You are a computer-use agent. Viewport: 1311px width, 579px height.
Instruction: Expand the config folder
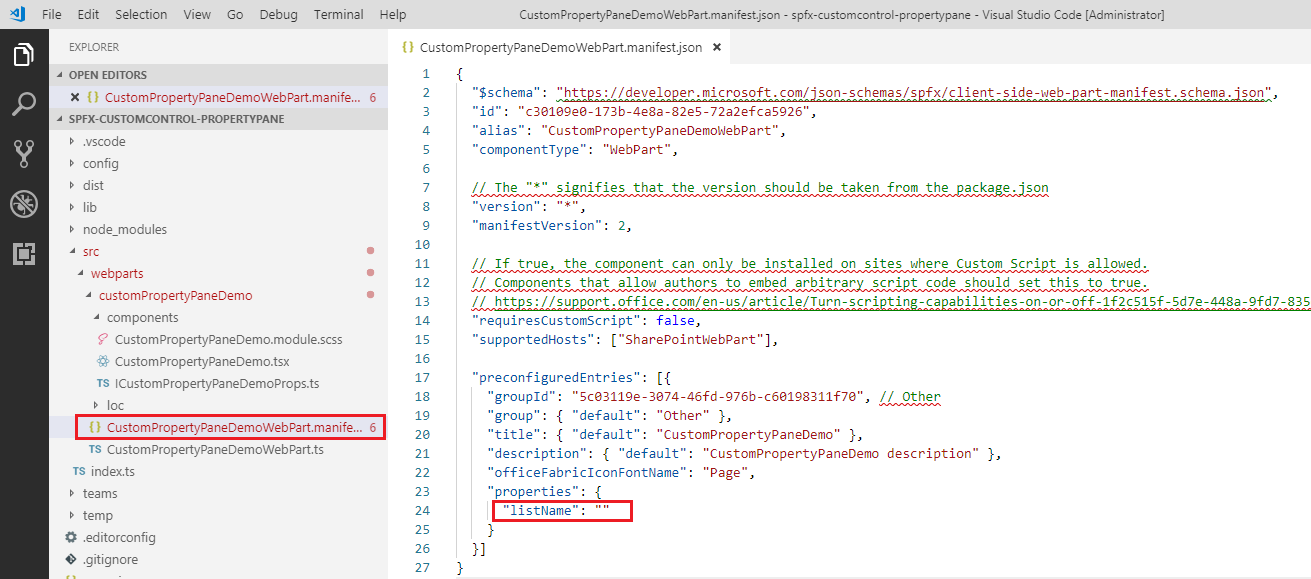[100, 163]
